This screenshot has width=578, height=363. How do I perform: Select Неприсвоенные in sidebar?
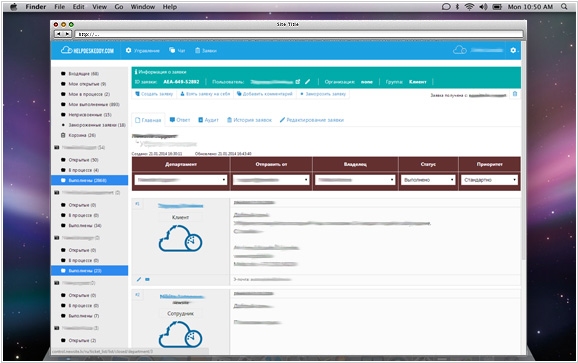86,115
